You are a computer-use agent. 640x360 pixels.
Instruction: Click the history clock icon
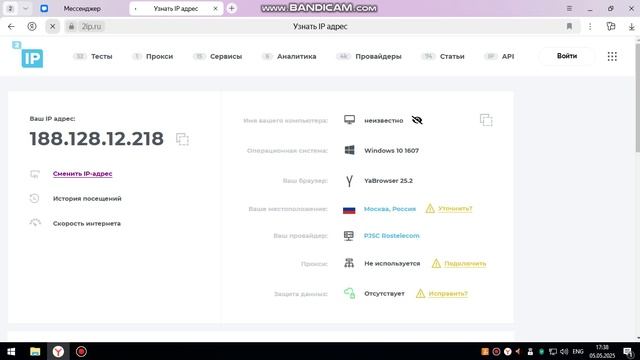pos(35,198)
